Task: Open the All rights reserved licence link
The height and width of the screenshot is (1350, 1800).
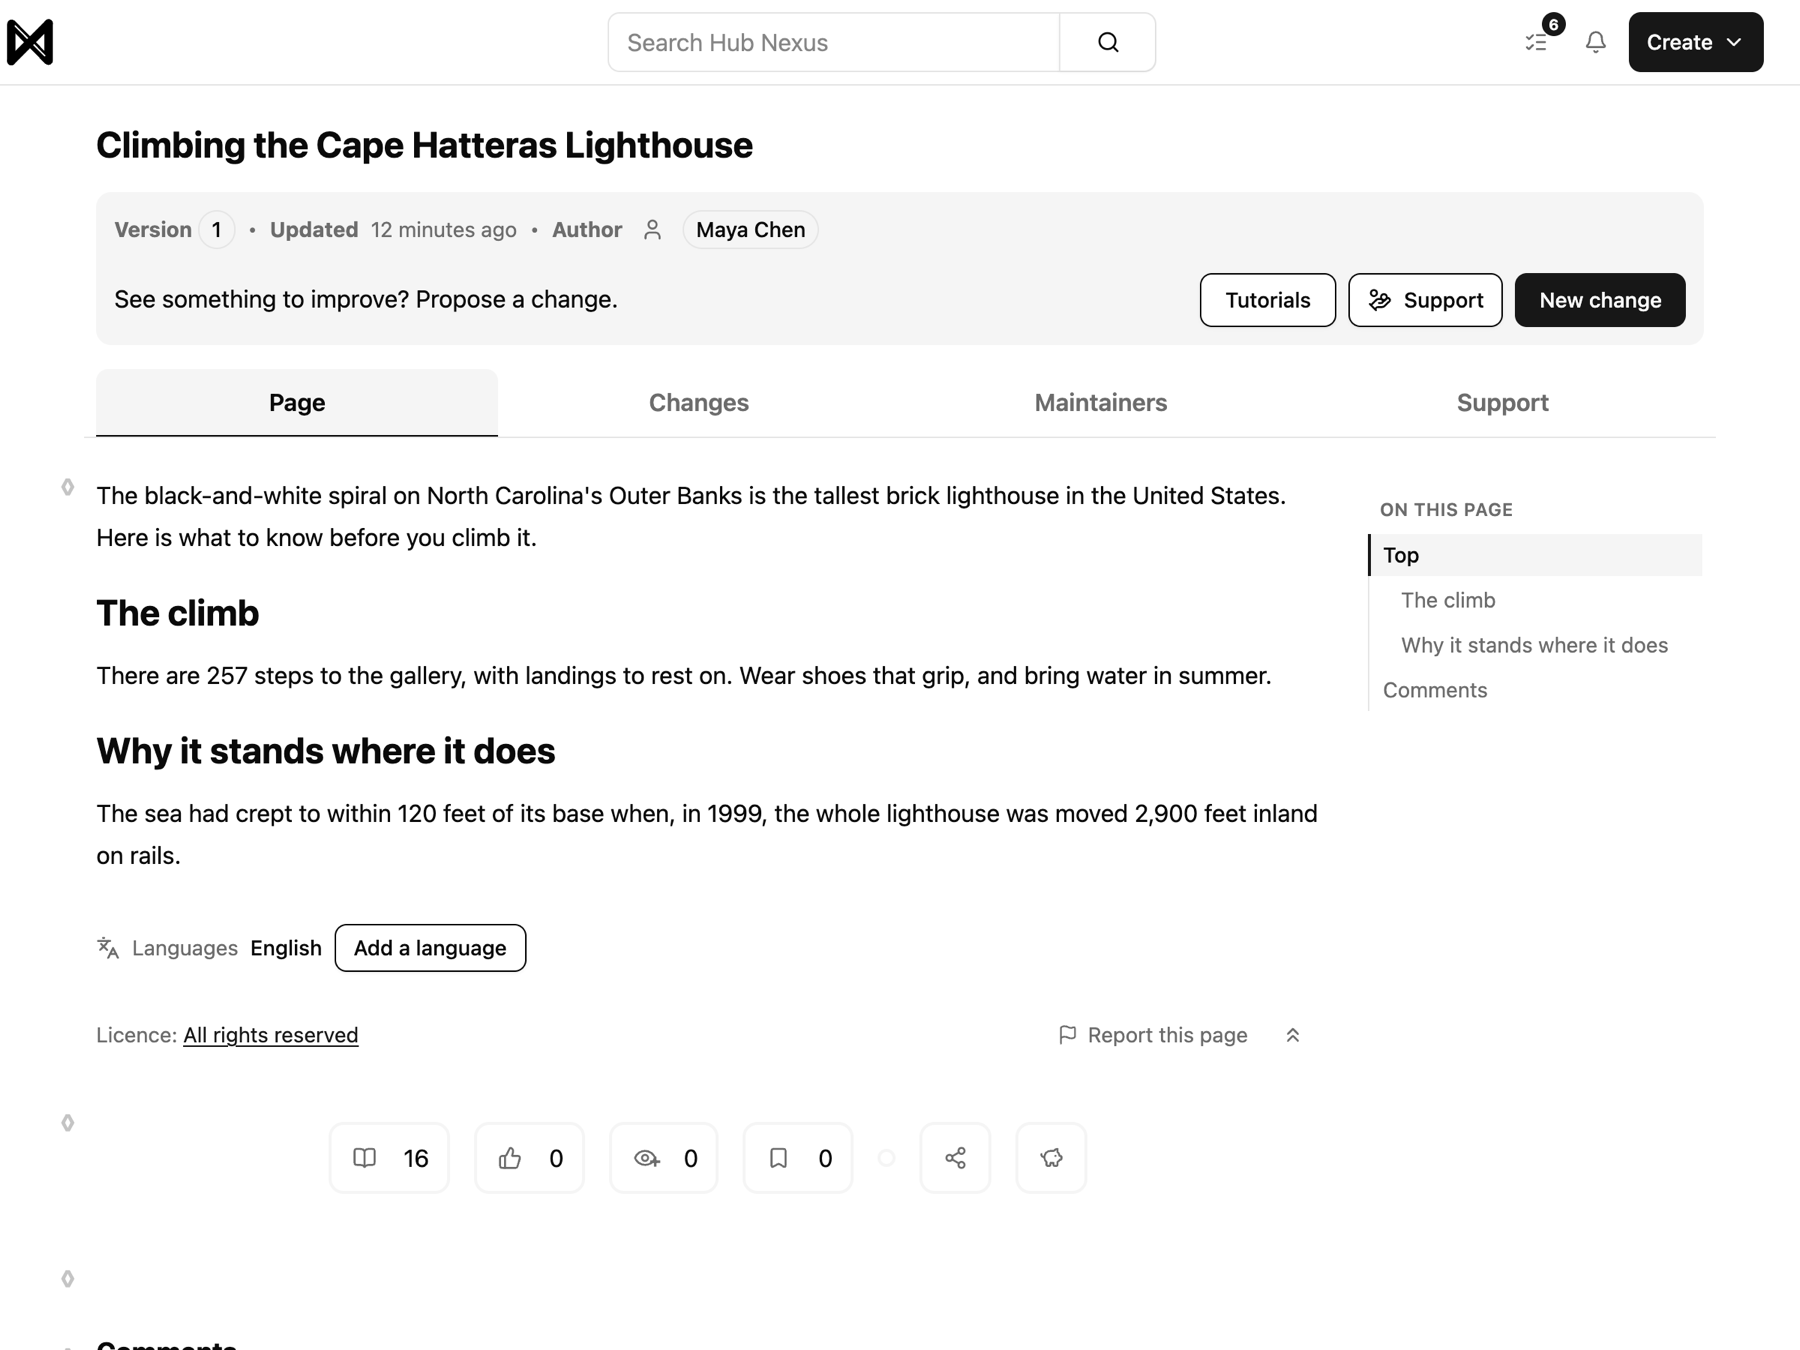Action: [x=271, y=1035]
